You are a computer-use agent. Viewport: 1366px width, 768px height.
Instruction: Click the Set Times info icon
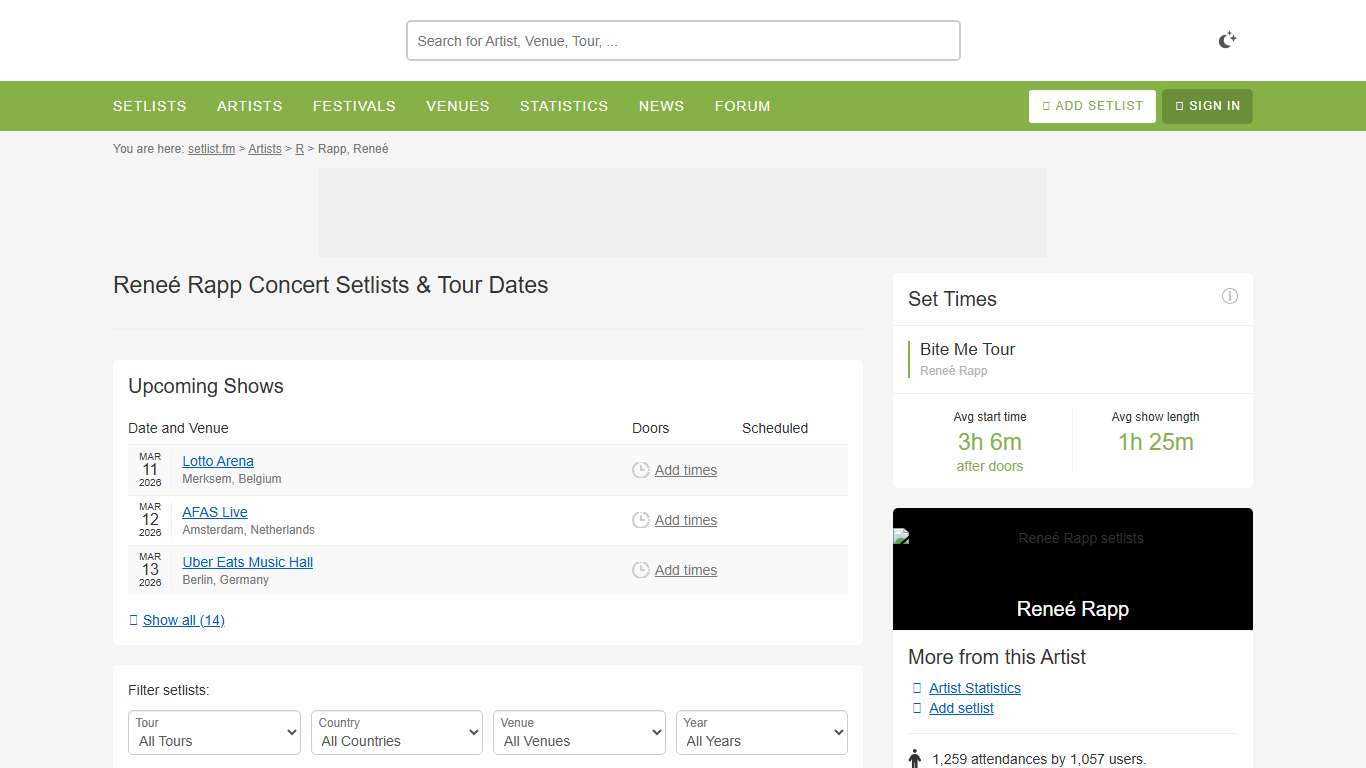[1229, 296]
